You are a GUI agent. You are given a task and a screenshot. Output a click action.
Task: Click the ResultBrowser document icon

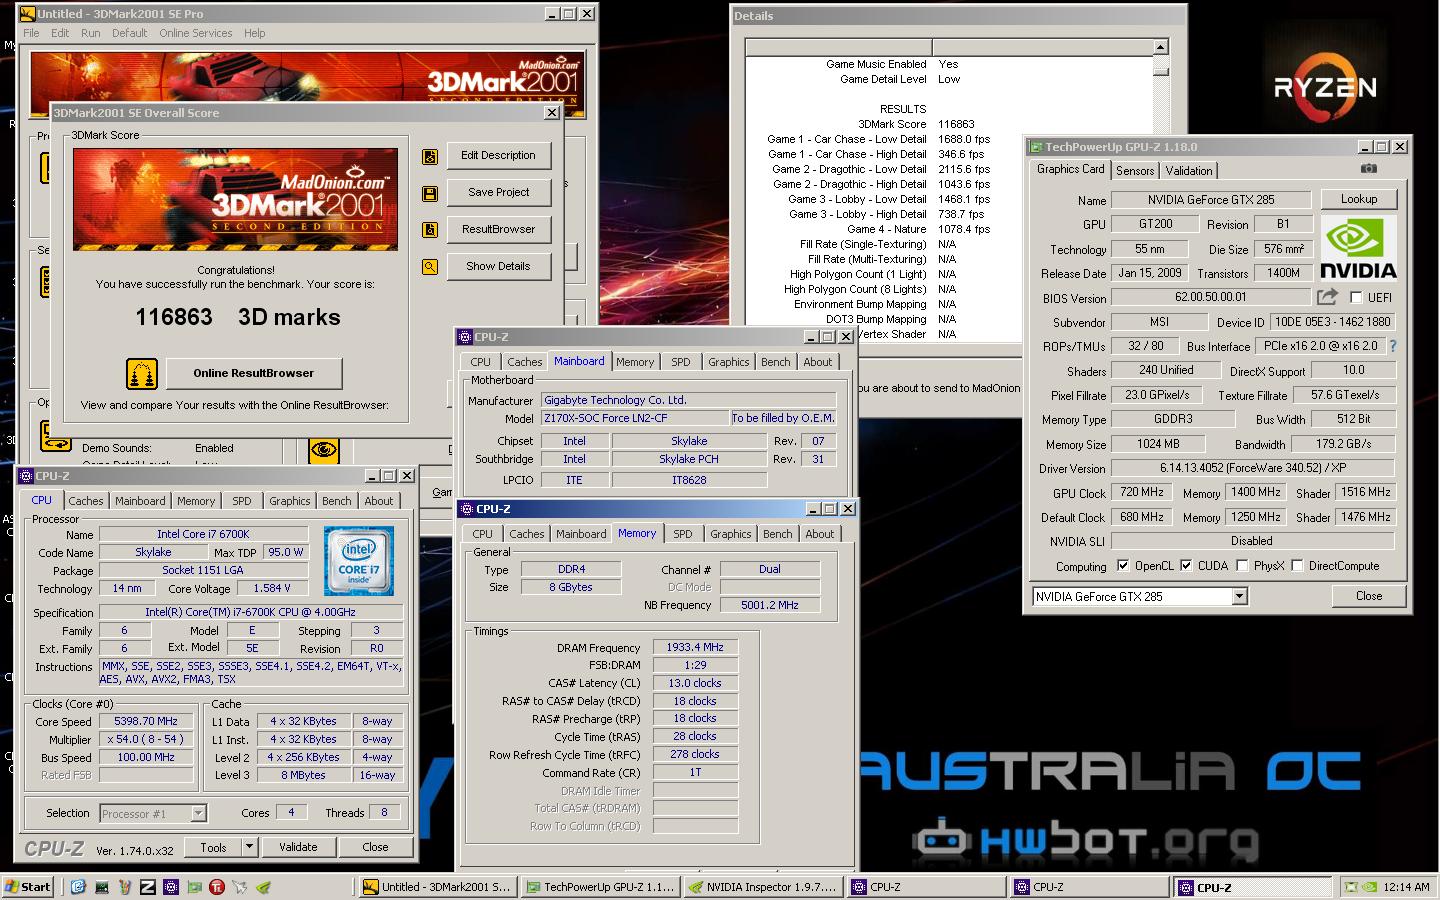[430, 230]
